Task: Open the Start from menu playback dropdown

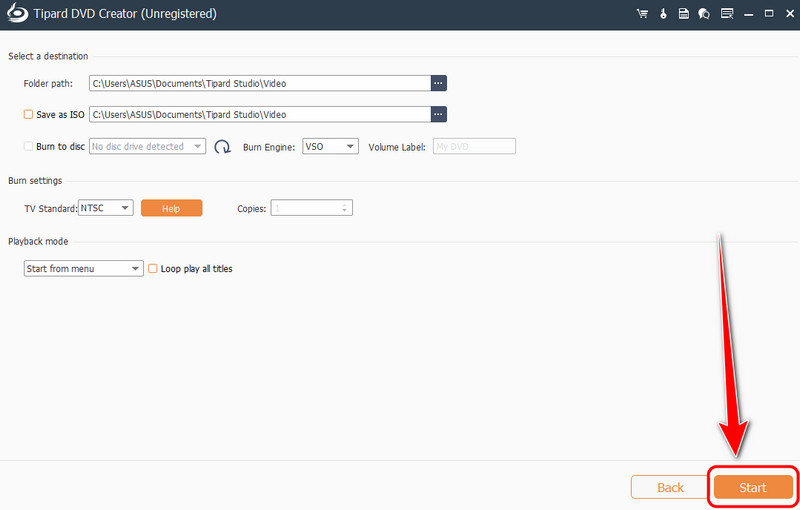Action: (x=84, y=268)
